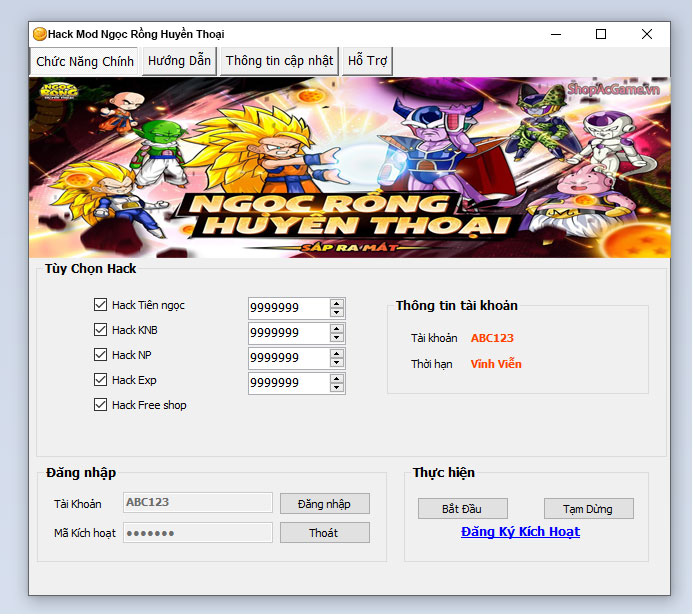Image resolution: width=693 pixels, height=616 pixels.
Task: Close the Hack Mod window
Action: [x=647, y=34]
